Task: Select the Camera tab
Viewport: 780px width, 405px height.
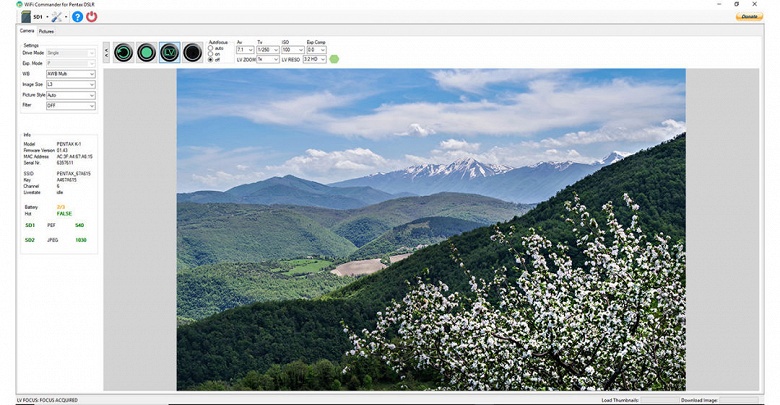Action: (27, 31)
